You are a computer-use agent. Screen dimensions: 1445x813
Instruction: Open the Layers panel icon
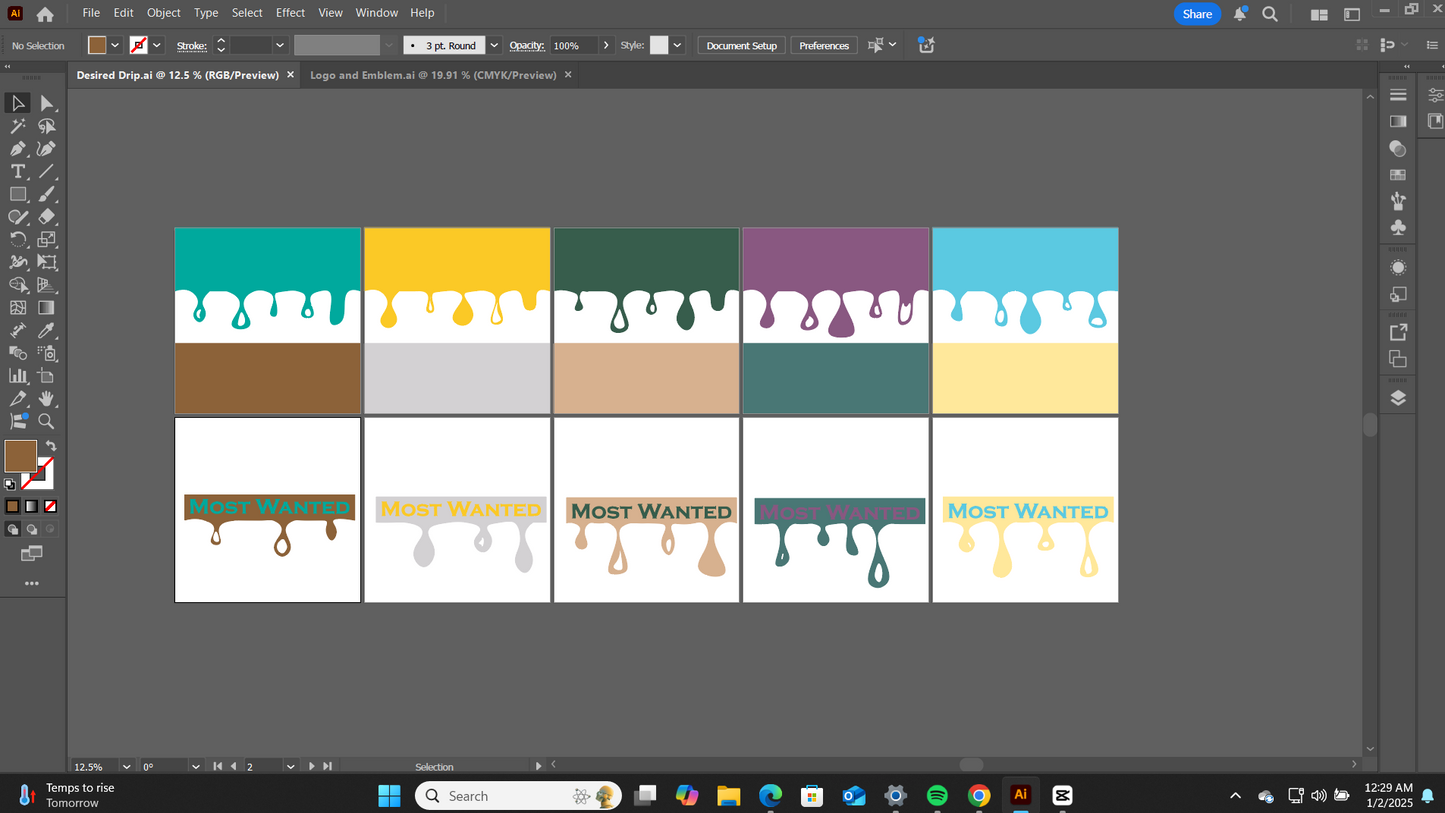[1398, 398]
